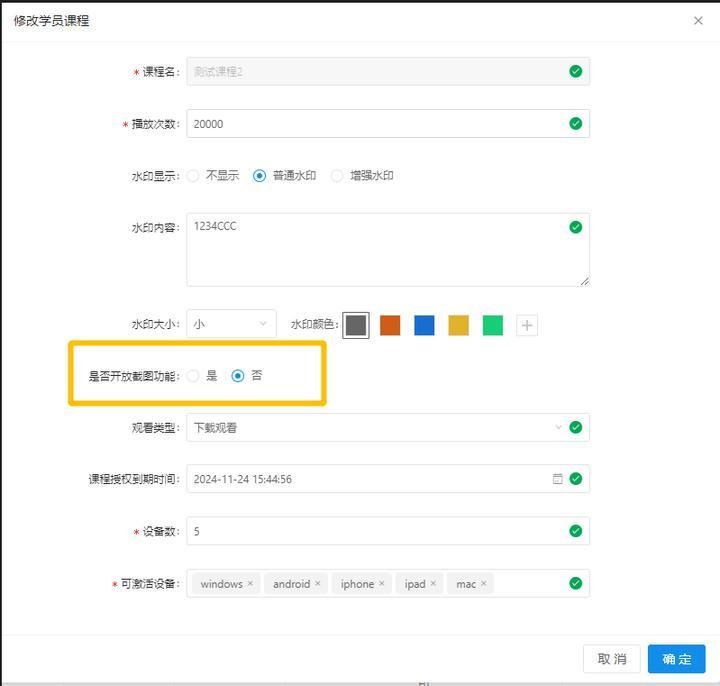The image size is (720, 686).
Task: Select the 不显示 watermark option
Action: pyautogui.click(x=193, y=176)
